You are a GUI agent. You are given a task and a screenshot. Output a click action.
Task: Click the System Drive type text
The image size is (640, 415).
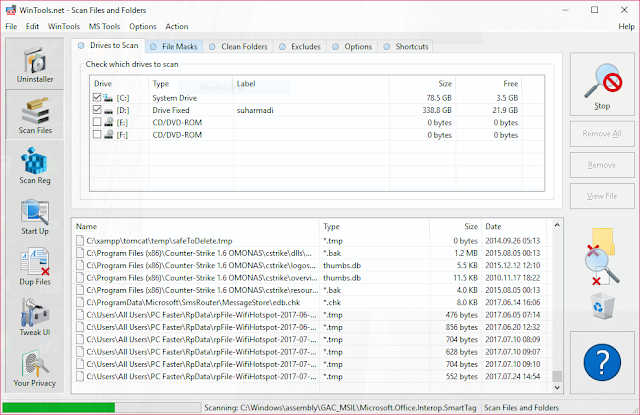coord(175,98)
